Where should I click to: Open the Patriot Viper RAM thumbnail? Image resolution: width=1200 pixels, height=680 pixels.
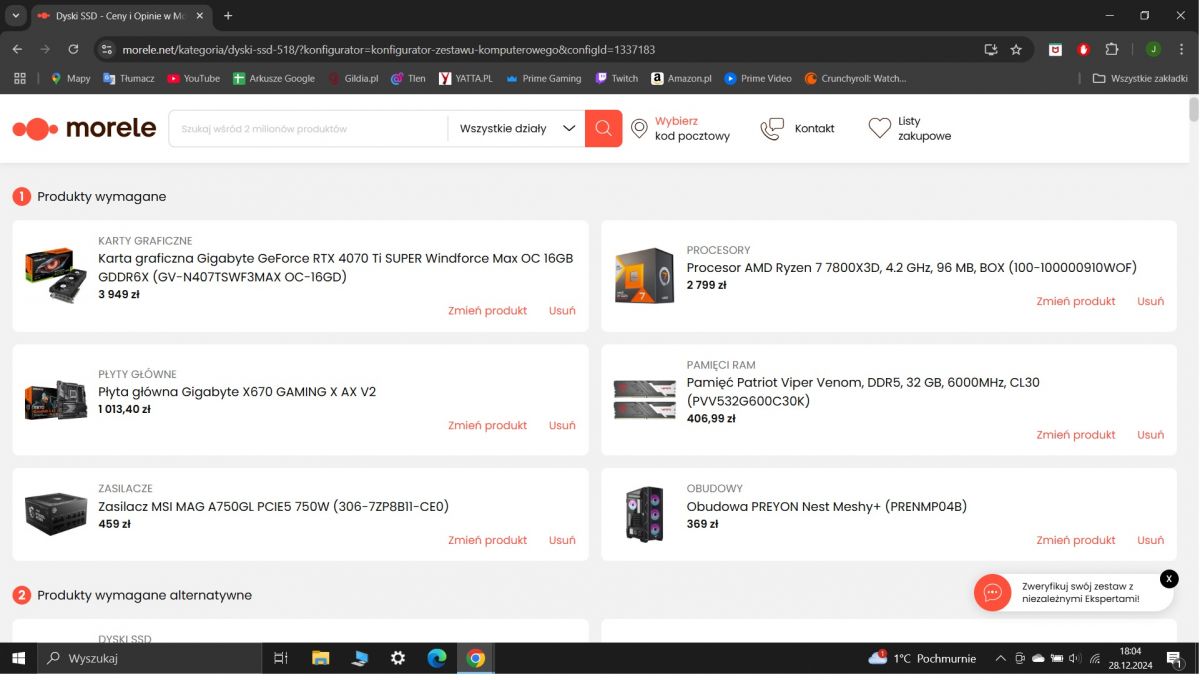(x=644, y=400)
